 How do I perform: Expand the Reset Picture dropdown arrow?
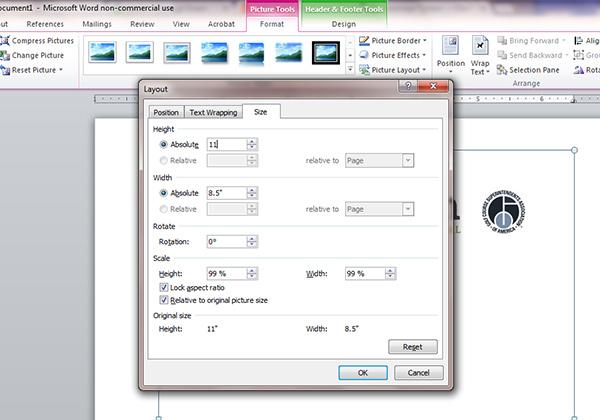coord(61,70)
